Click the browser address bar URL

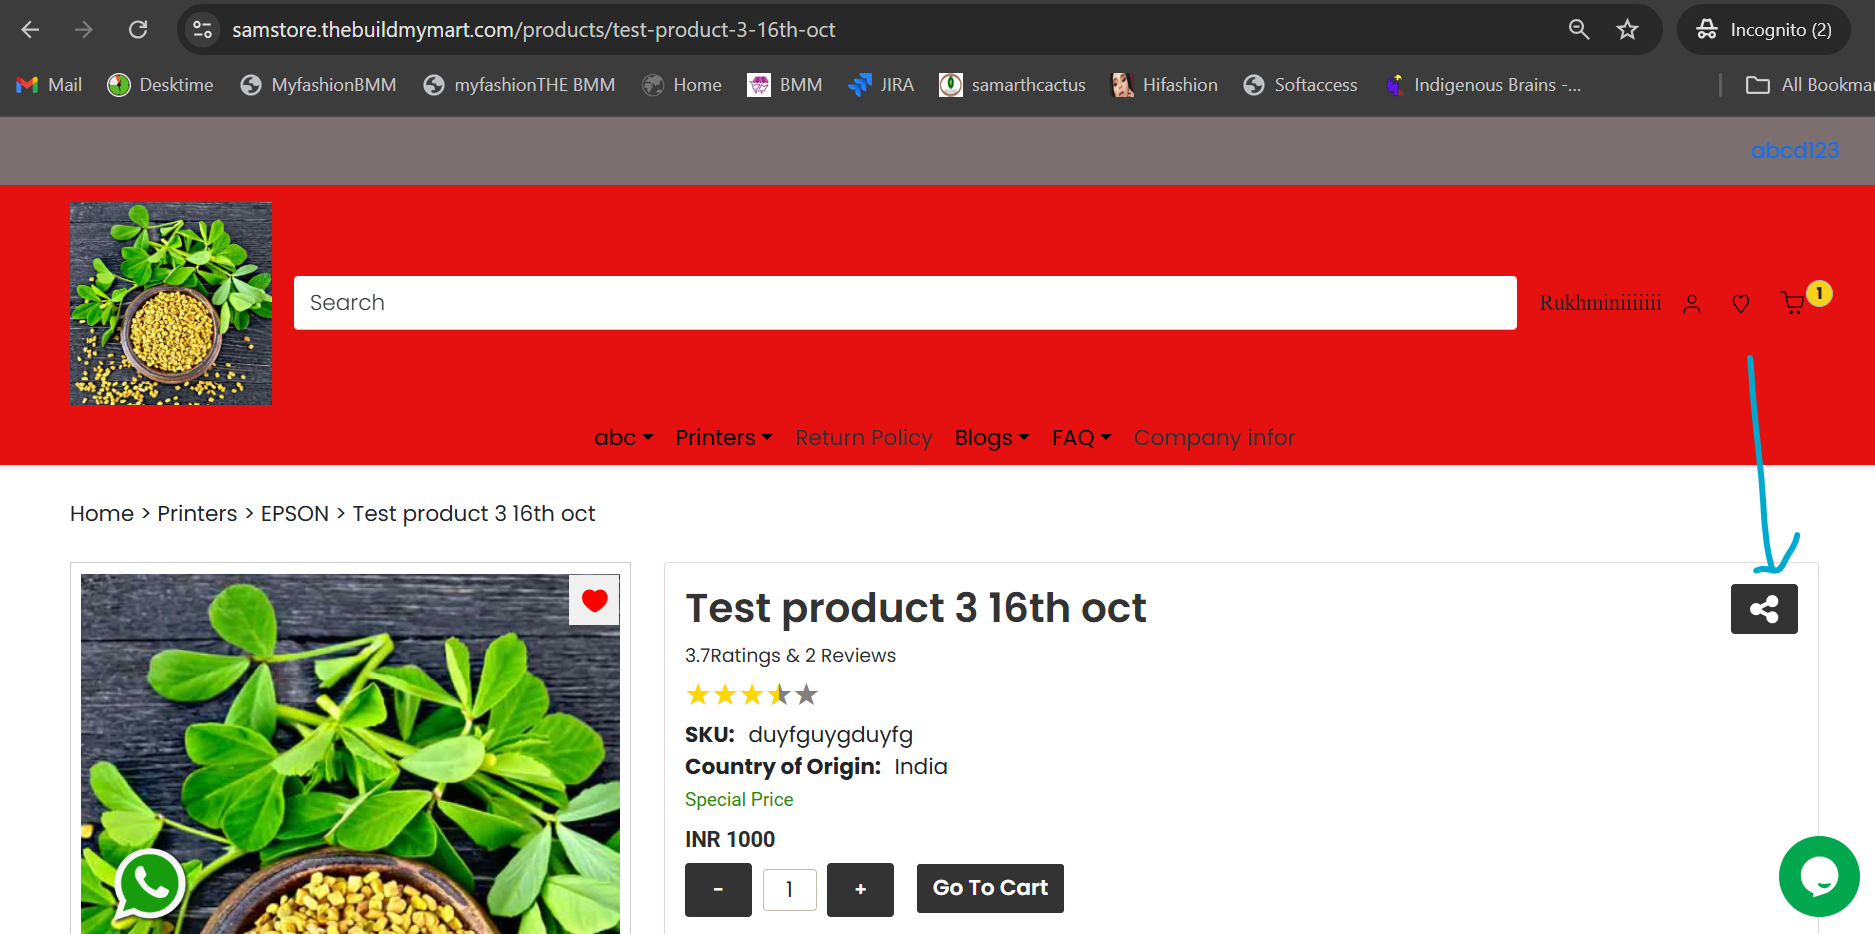click(534, 30)
